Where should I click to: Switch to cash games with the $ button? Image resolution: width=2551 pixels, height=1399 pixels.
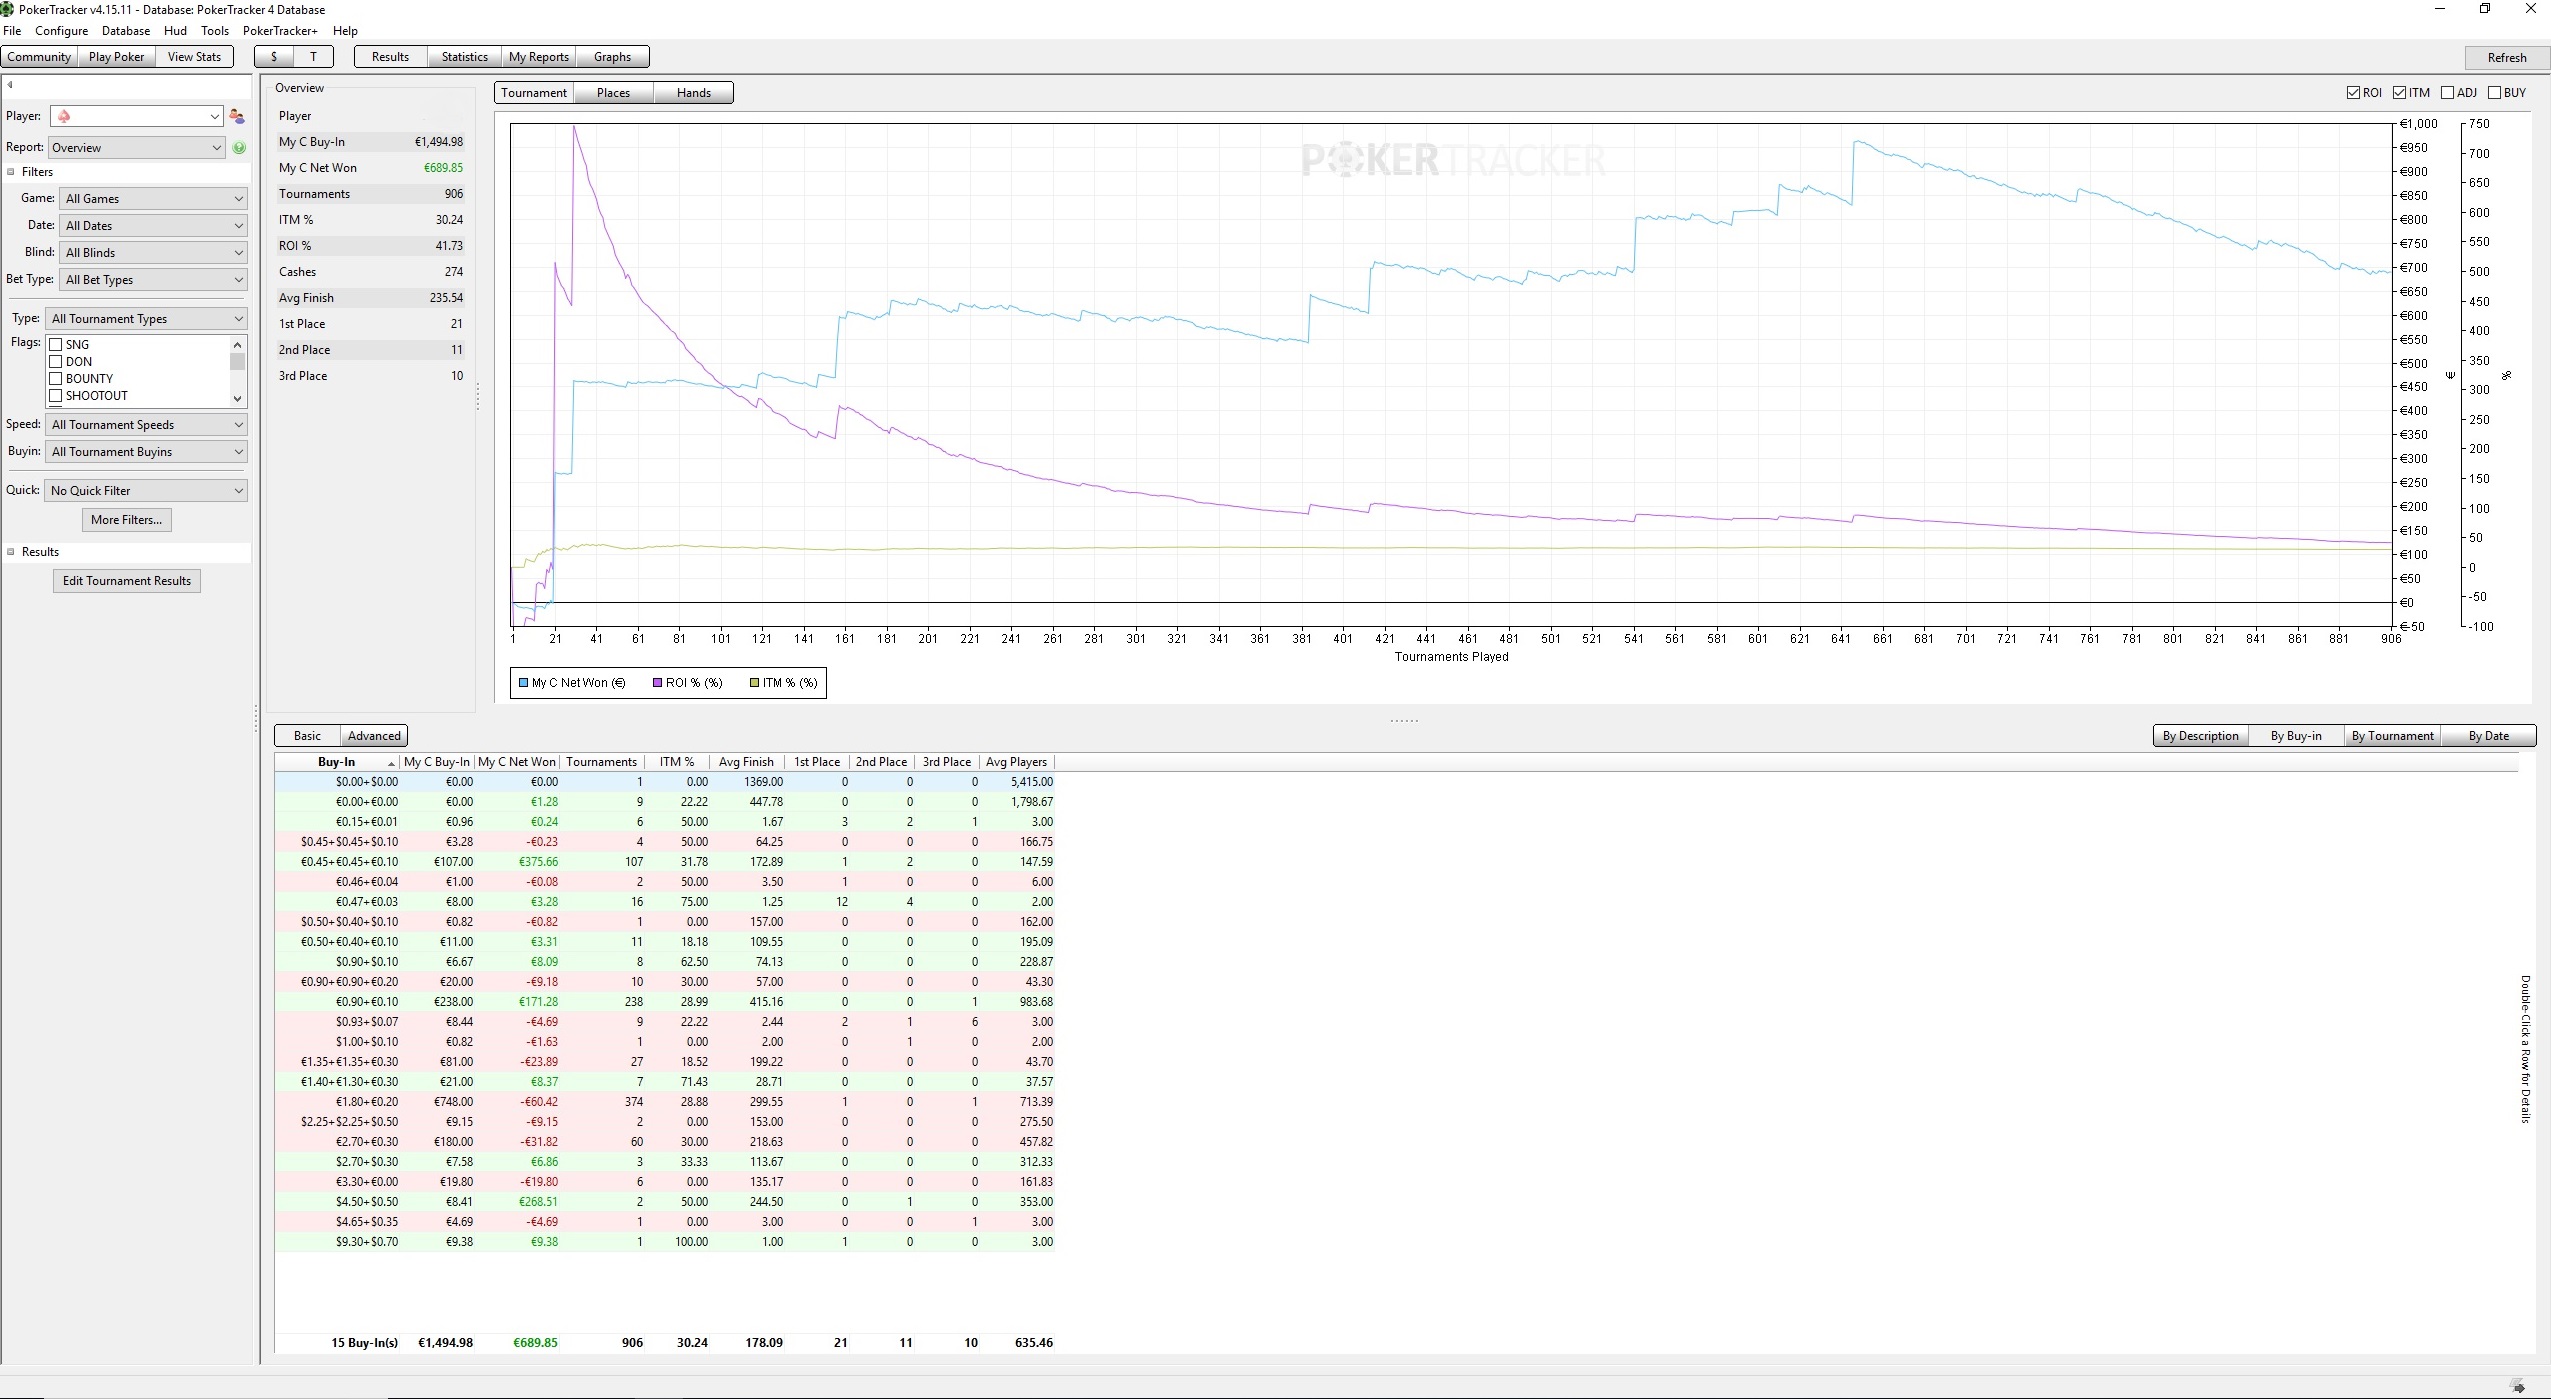274,57
